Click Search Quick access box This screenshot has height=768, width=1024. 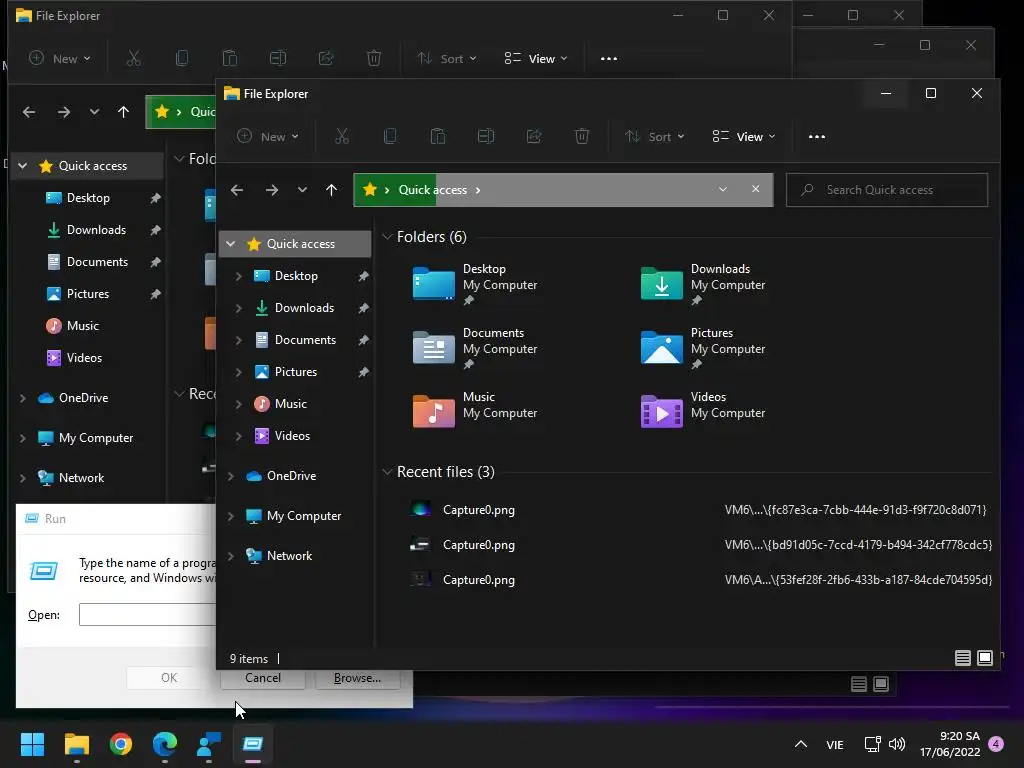(x=887, y=190)
